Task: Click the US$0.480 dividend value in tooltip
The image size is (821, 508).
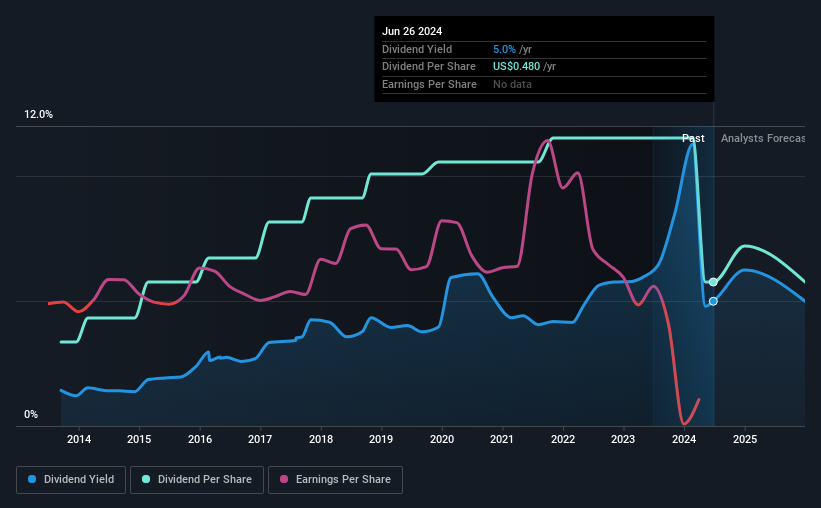Action: (x=516, y=67)
